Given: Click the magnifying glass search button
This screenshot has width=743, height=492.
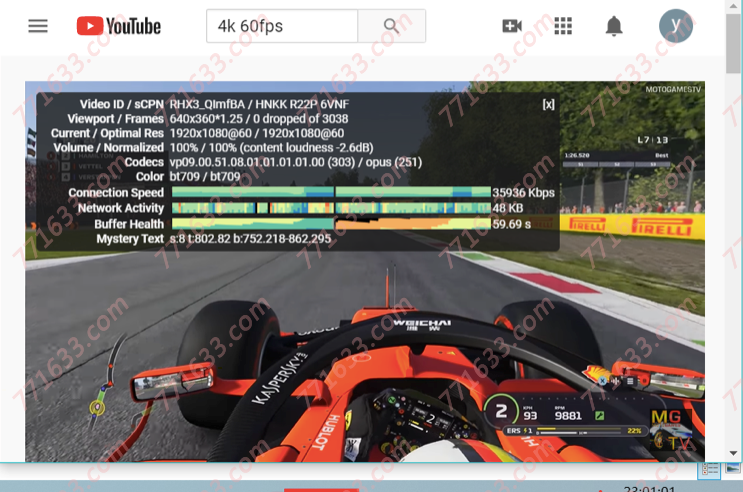Looking at the screenshot, I should [x=391, y=26].
